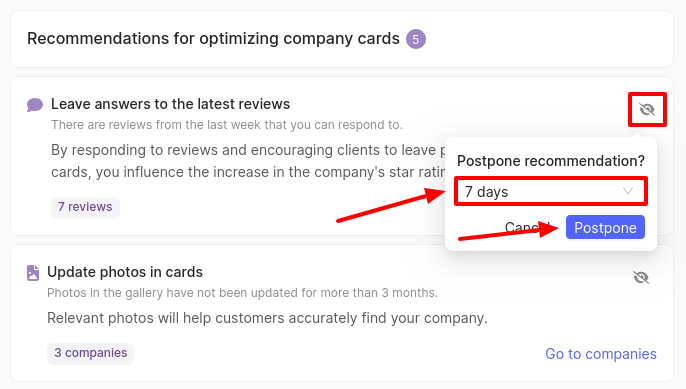The height and width of the screenshot is (389, 686).
Task: Click the dropdown chevron next to 7 days
Action: (x=628, y=191)
